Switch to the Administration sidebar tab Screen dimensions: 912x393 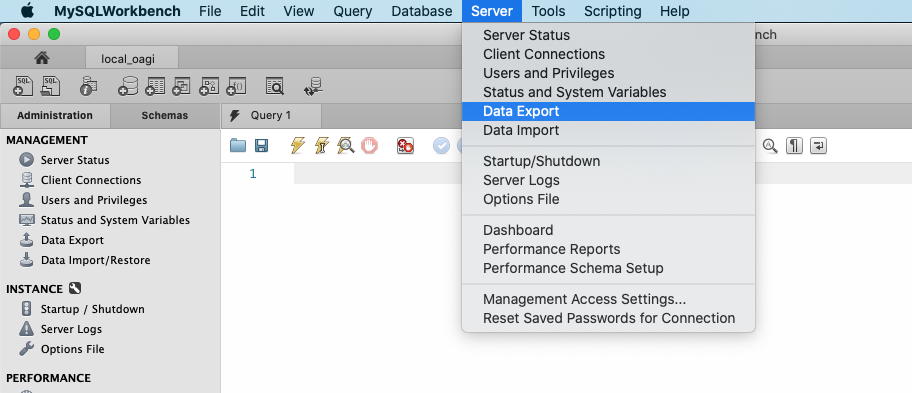coord(55,116)
